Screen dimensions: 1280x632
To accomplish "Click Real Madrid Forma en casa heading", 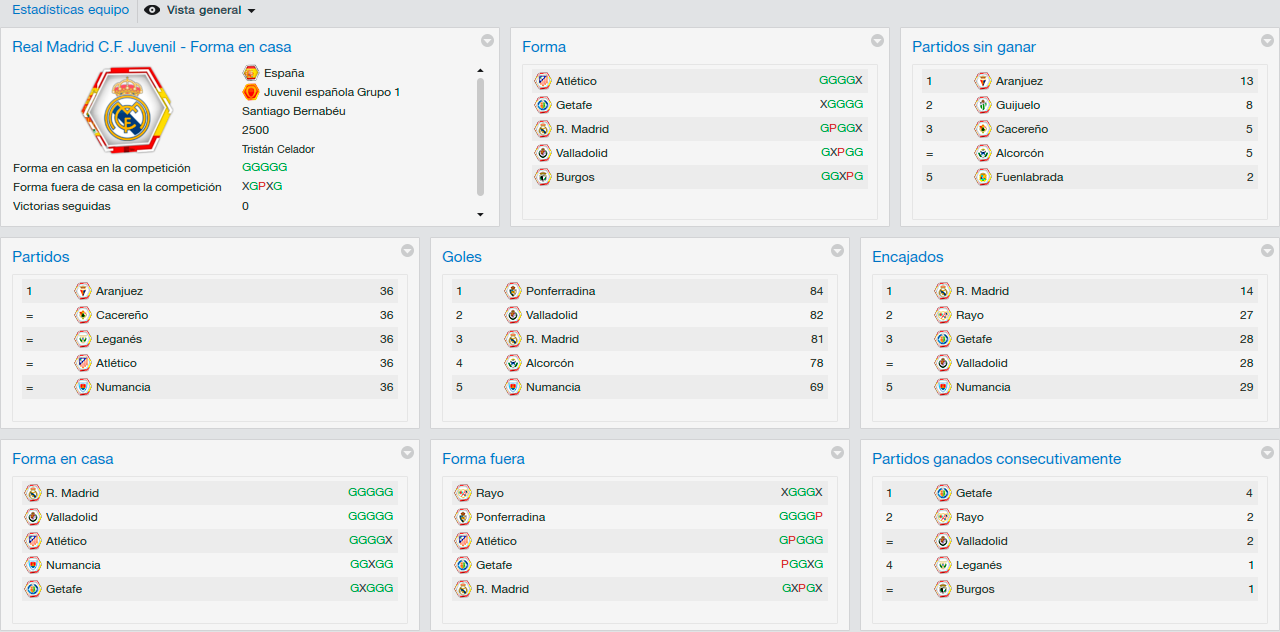I will [x=152, y=47].
